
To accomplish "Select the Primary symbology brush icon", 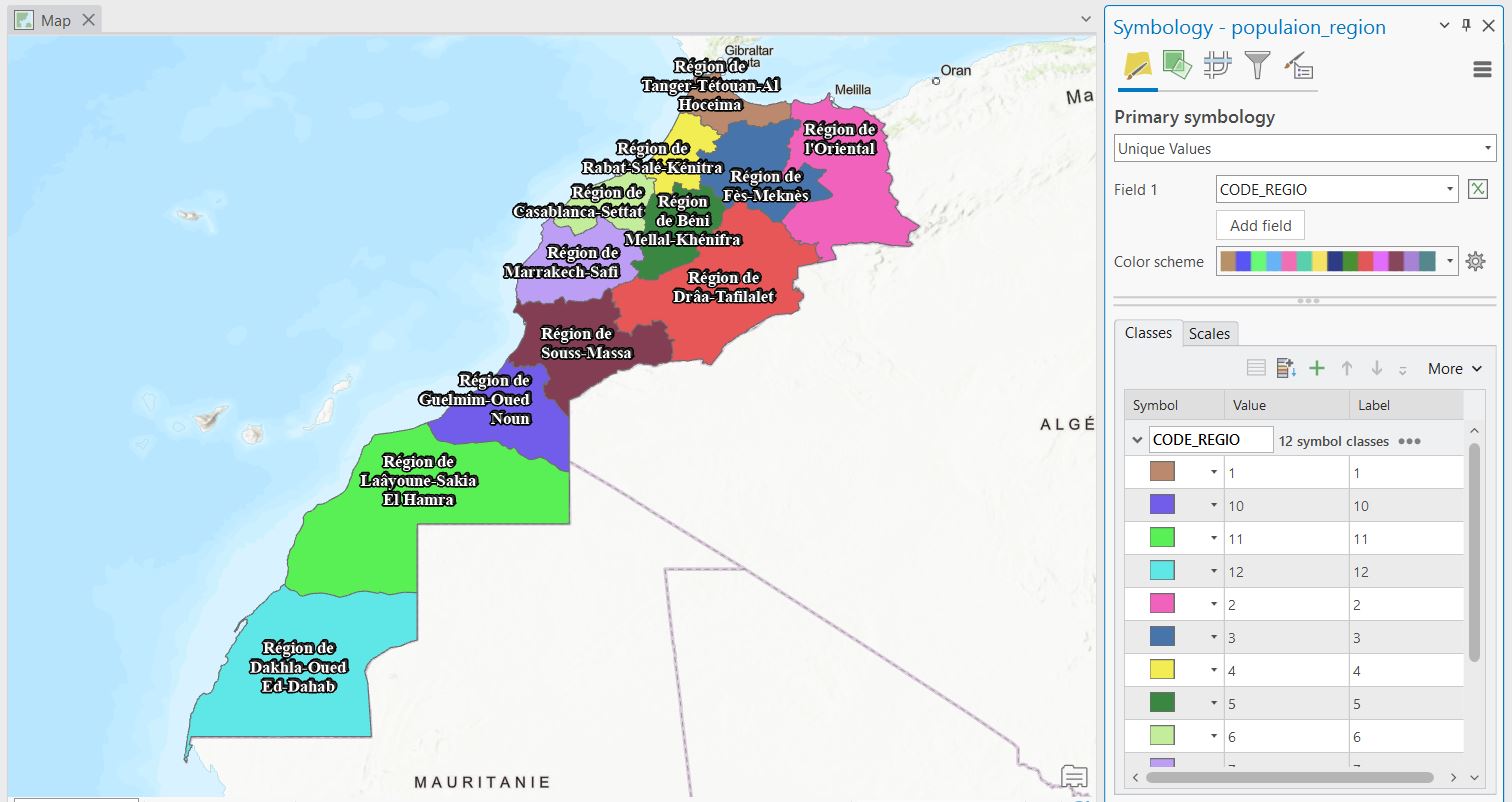I will 1137,66.
